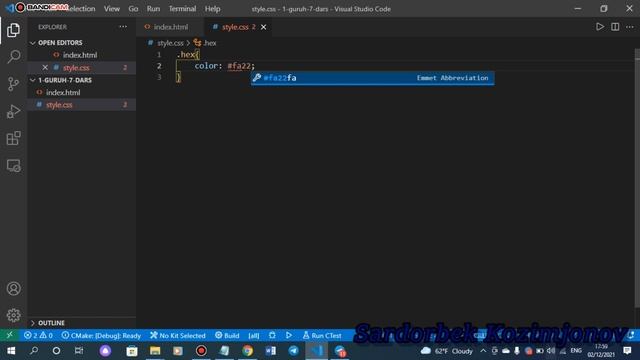Open the weather widget 62°F Cloudy

coord(447,351)
